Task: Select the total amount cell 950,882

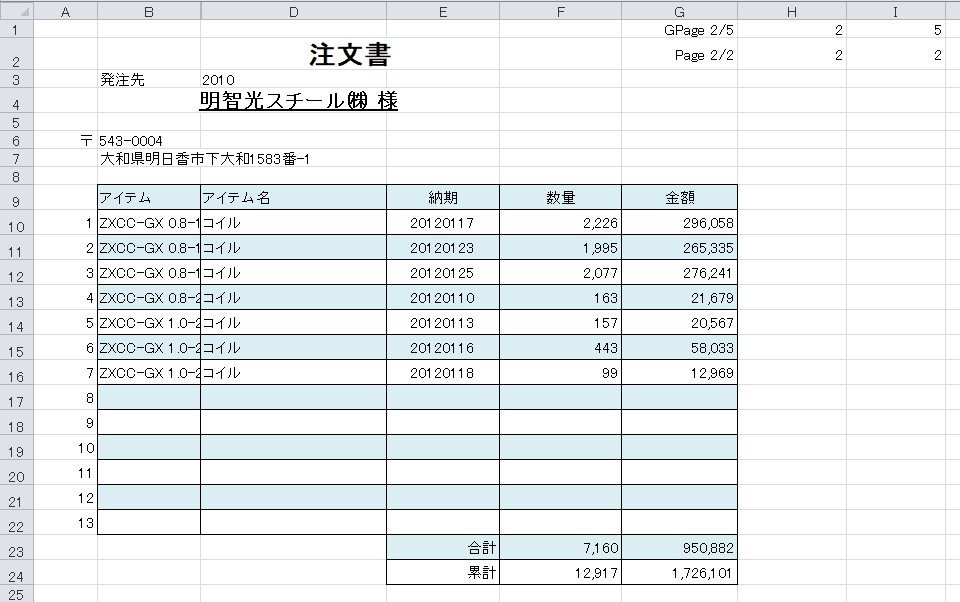Action: [x=679, y=547]
